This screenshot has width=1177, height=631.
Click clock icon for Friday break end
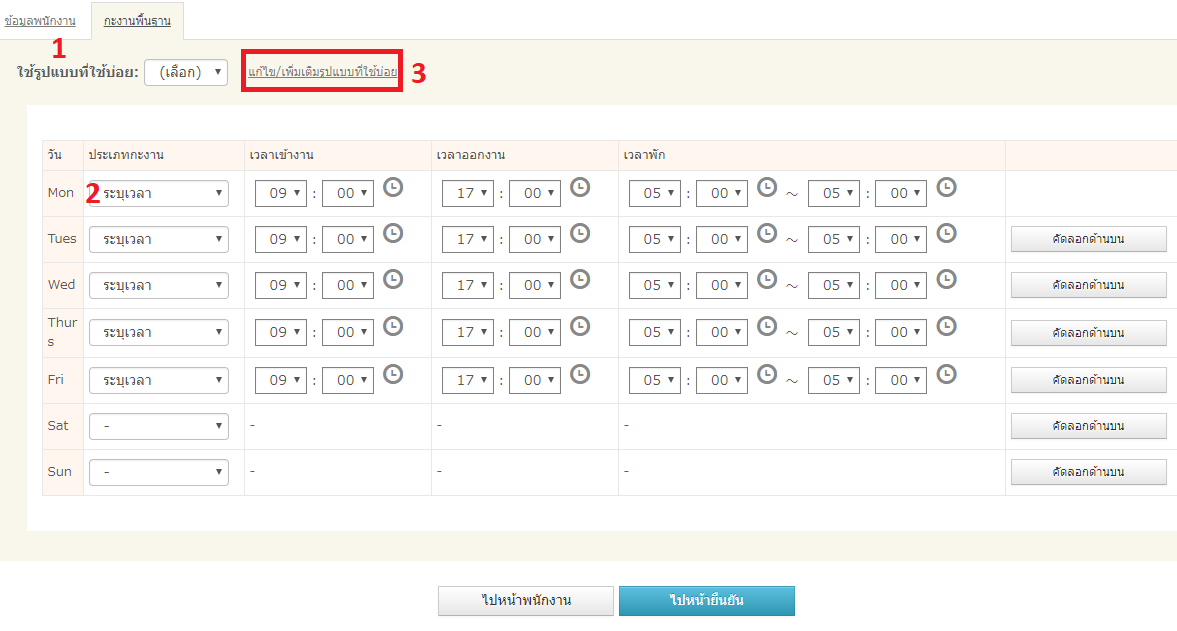tap(946, 374)
